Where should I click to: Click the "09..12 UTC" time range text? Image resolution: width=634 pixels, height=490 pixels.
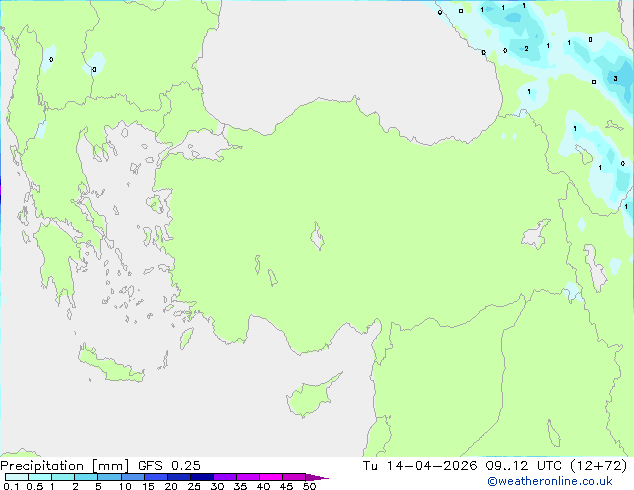[x=523, y=466]
